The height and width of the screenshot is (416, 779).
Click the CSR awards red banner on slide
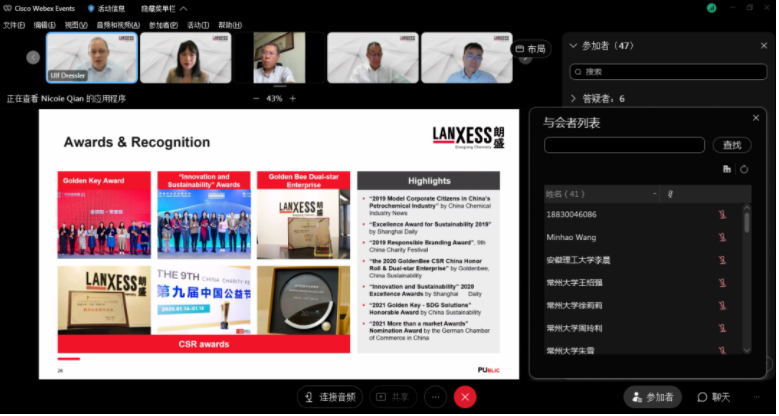pos(204,344)
